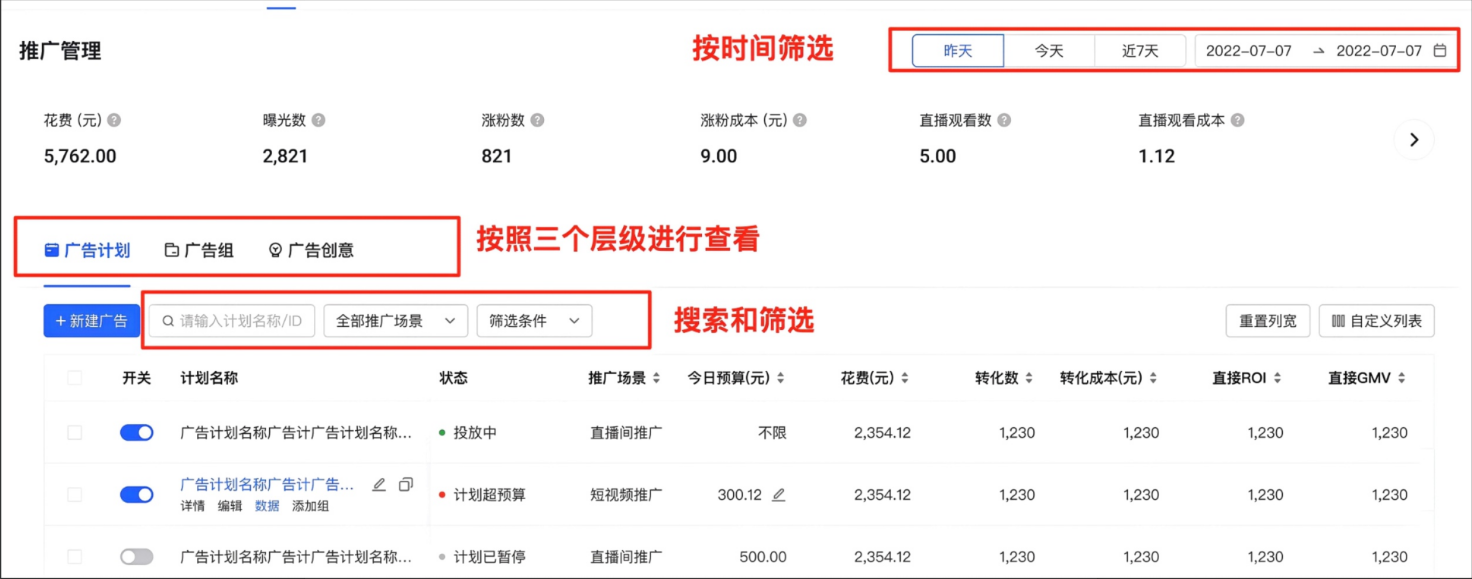Screen dimensions: 1472x579
Task: Click the right arrow to show more metrics
Action: [1413, 140]
